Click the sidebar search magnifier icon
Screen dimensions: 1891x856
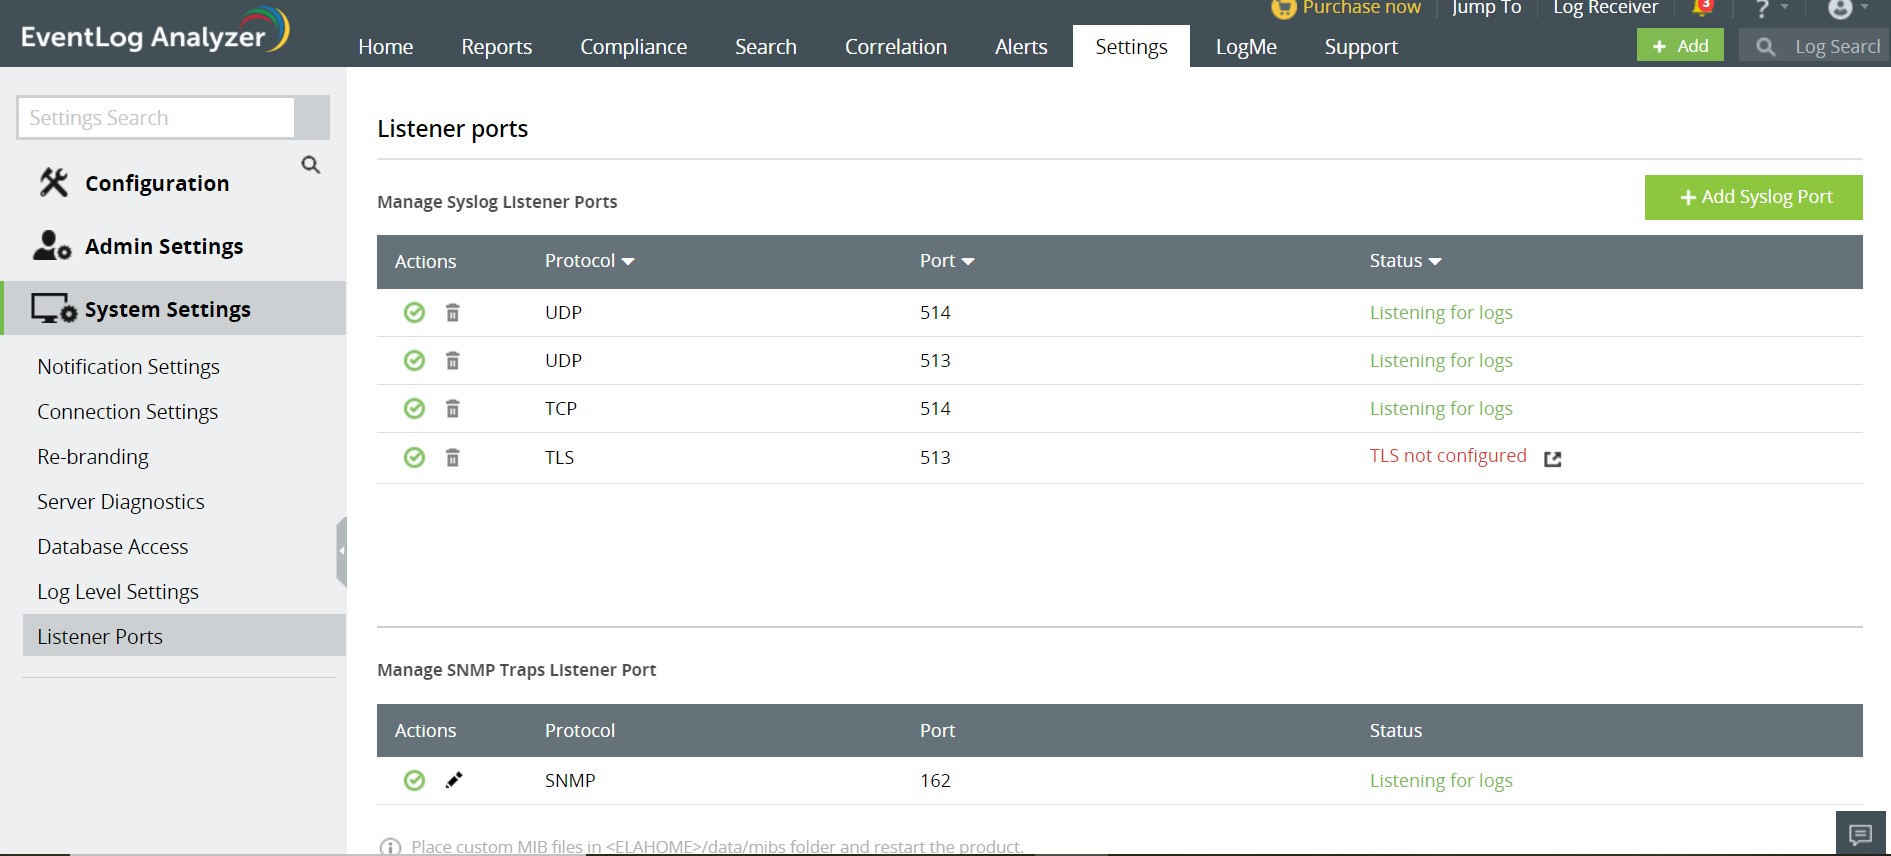click(x=311, y=165)
